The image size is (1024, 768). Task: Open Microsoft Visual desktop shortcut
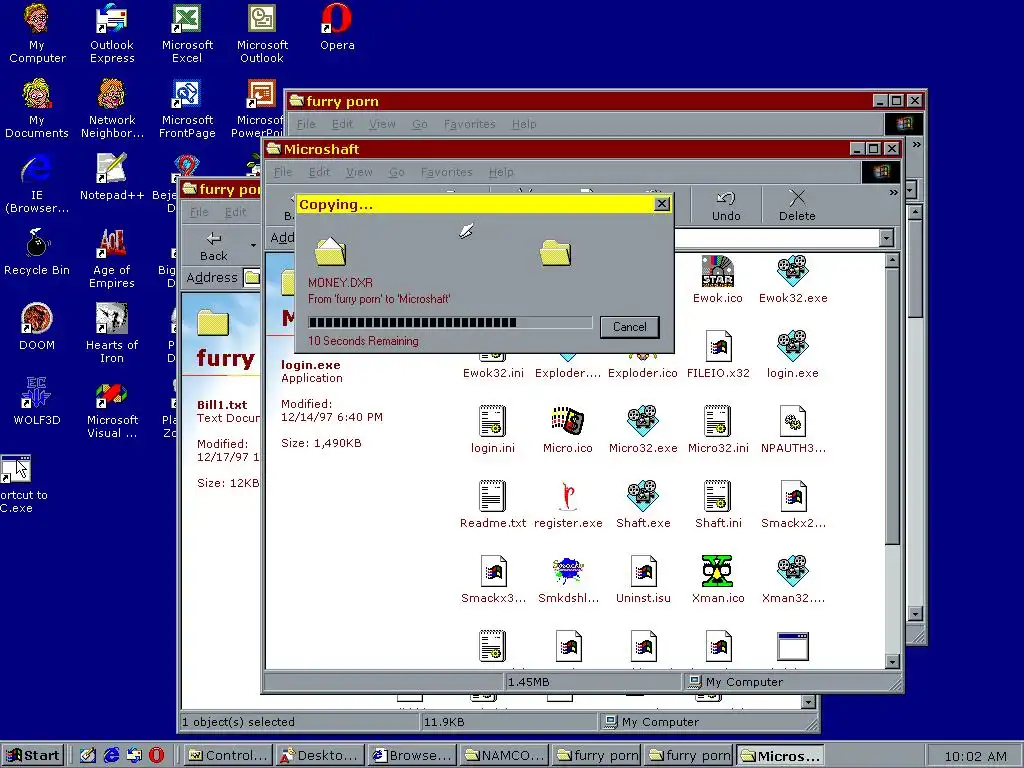pos(112,408)
